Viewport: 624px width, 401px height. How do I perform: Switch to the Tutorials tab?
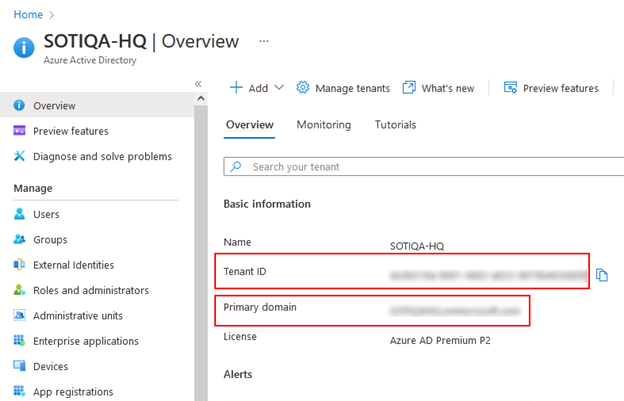(x=395, y=125)
